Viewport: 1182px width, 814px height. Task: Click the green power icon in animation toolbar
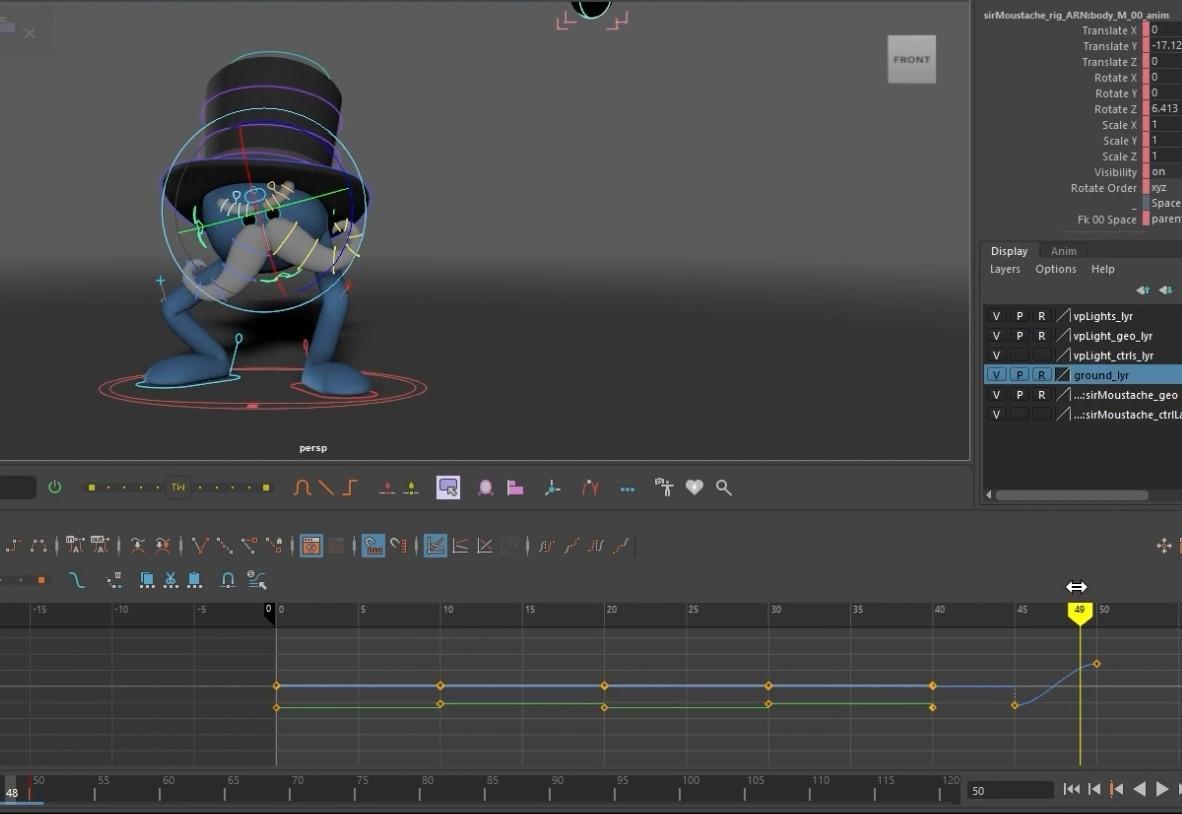tap(54, 487)
